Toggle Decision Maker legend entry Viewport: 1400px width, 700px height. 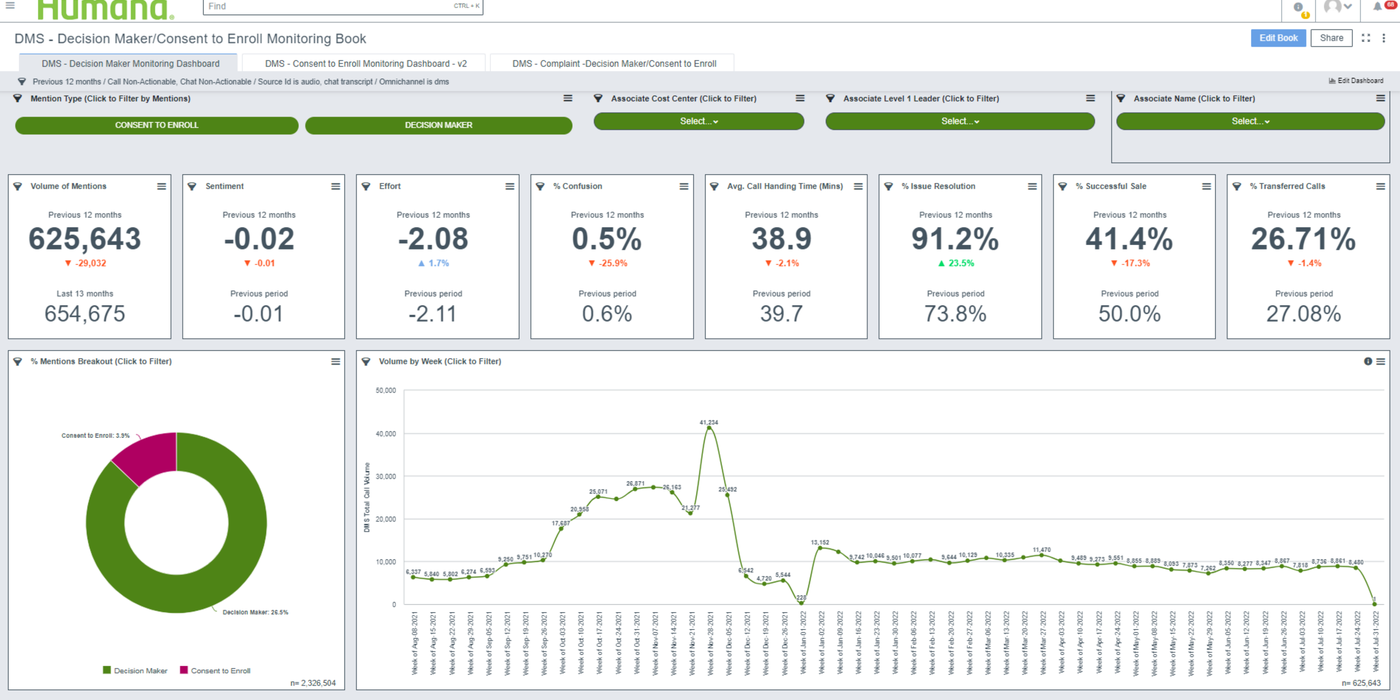pyautogui.click(x=135, y=671)
